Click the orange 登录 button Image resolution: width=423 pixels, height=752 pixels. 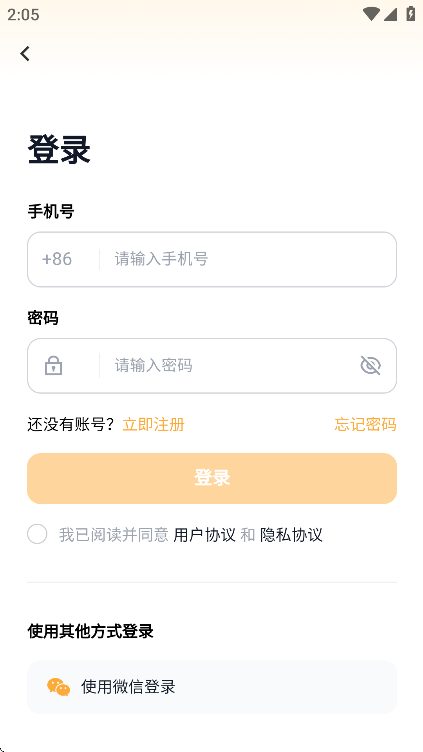click(212, 478)
